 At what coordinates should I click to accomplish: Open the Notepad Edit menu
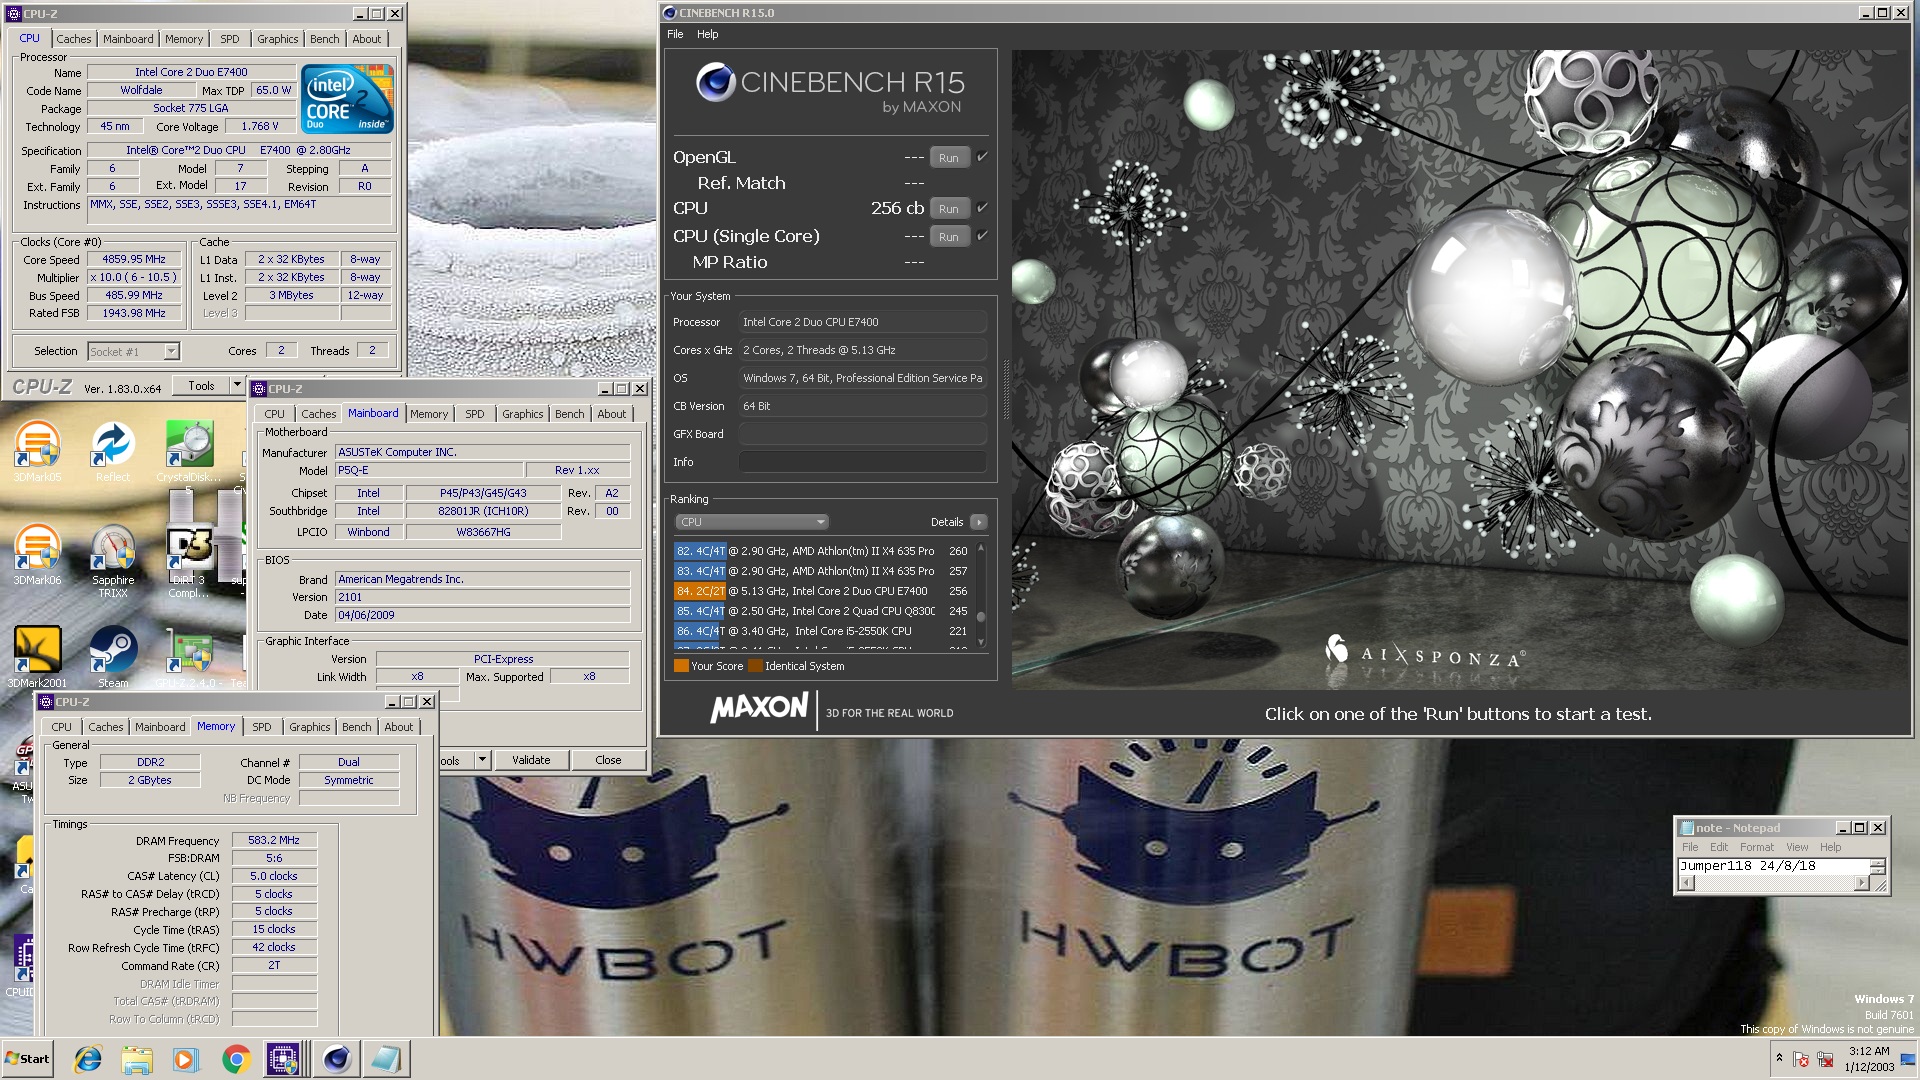1718,847
